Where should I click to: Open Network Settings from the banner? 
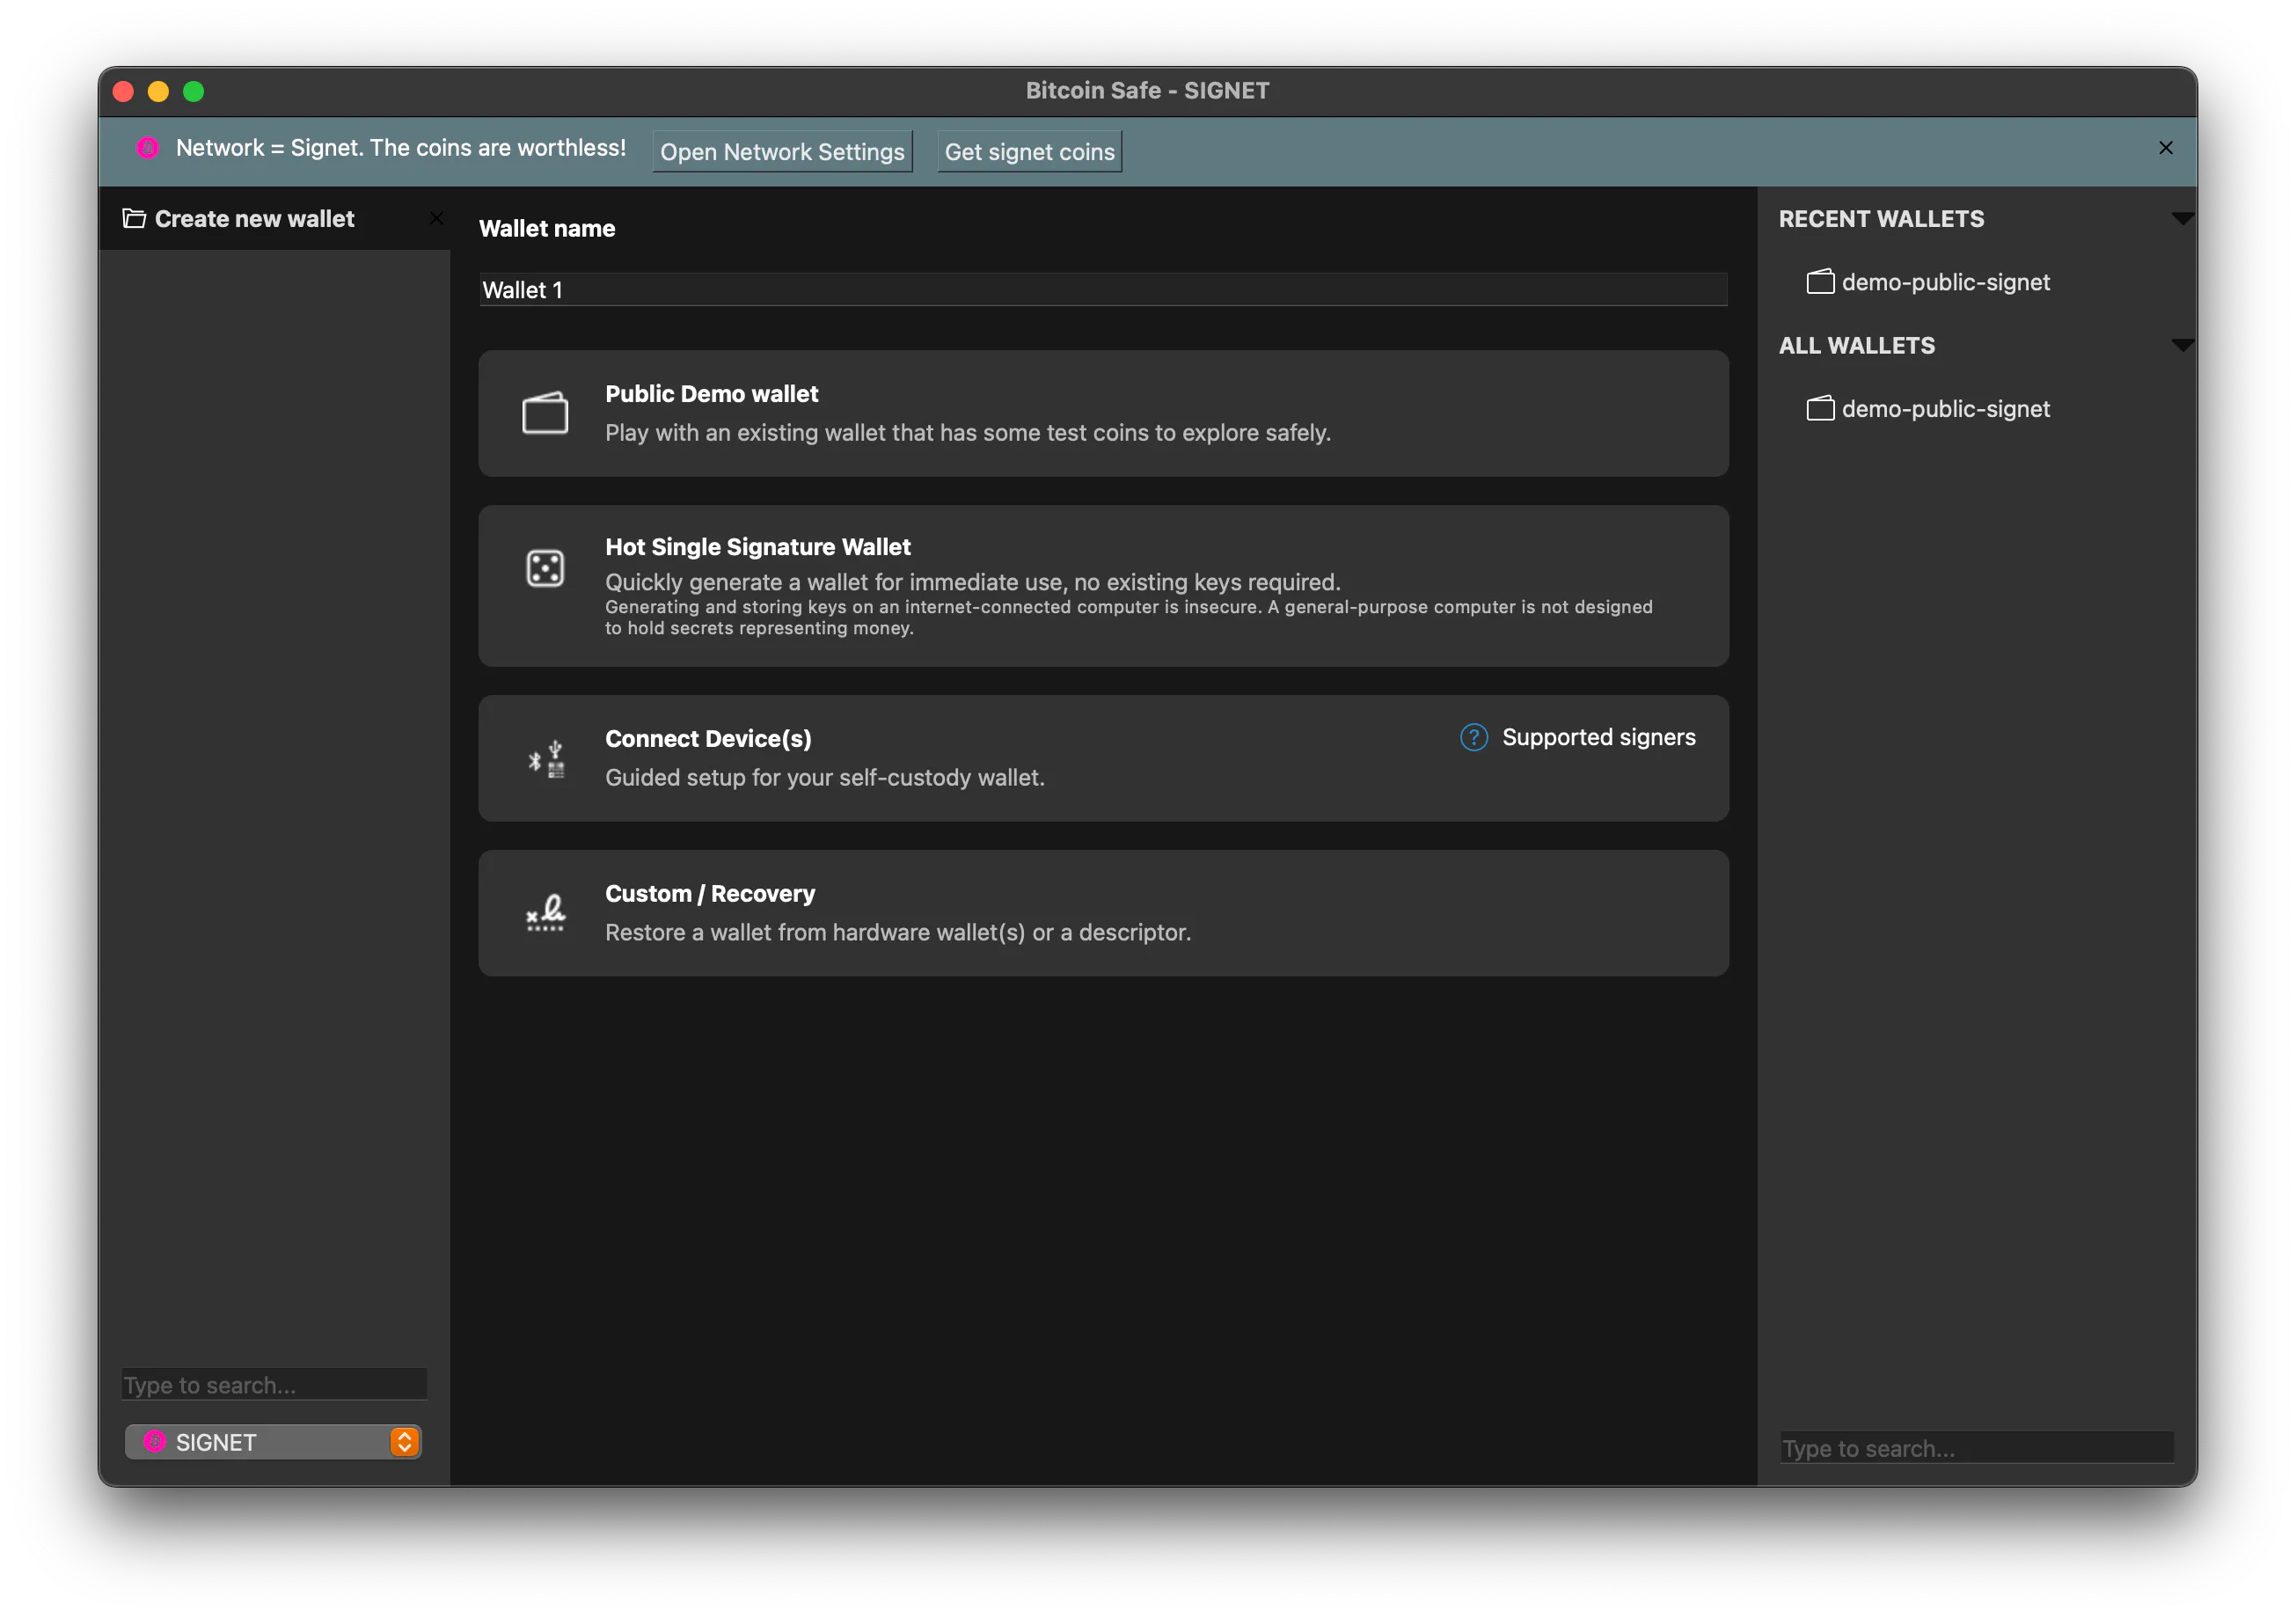(782, 151)
